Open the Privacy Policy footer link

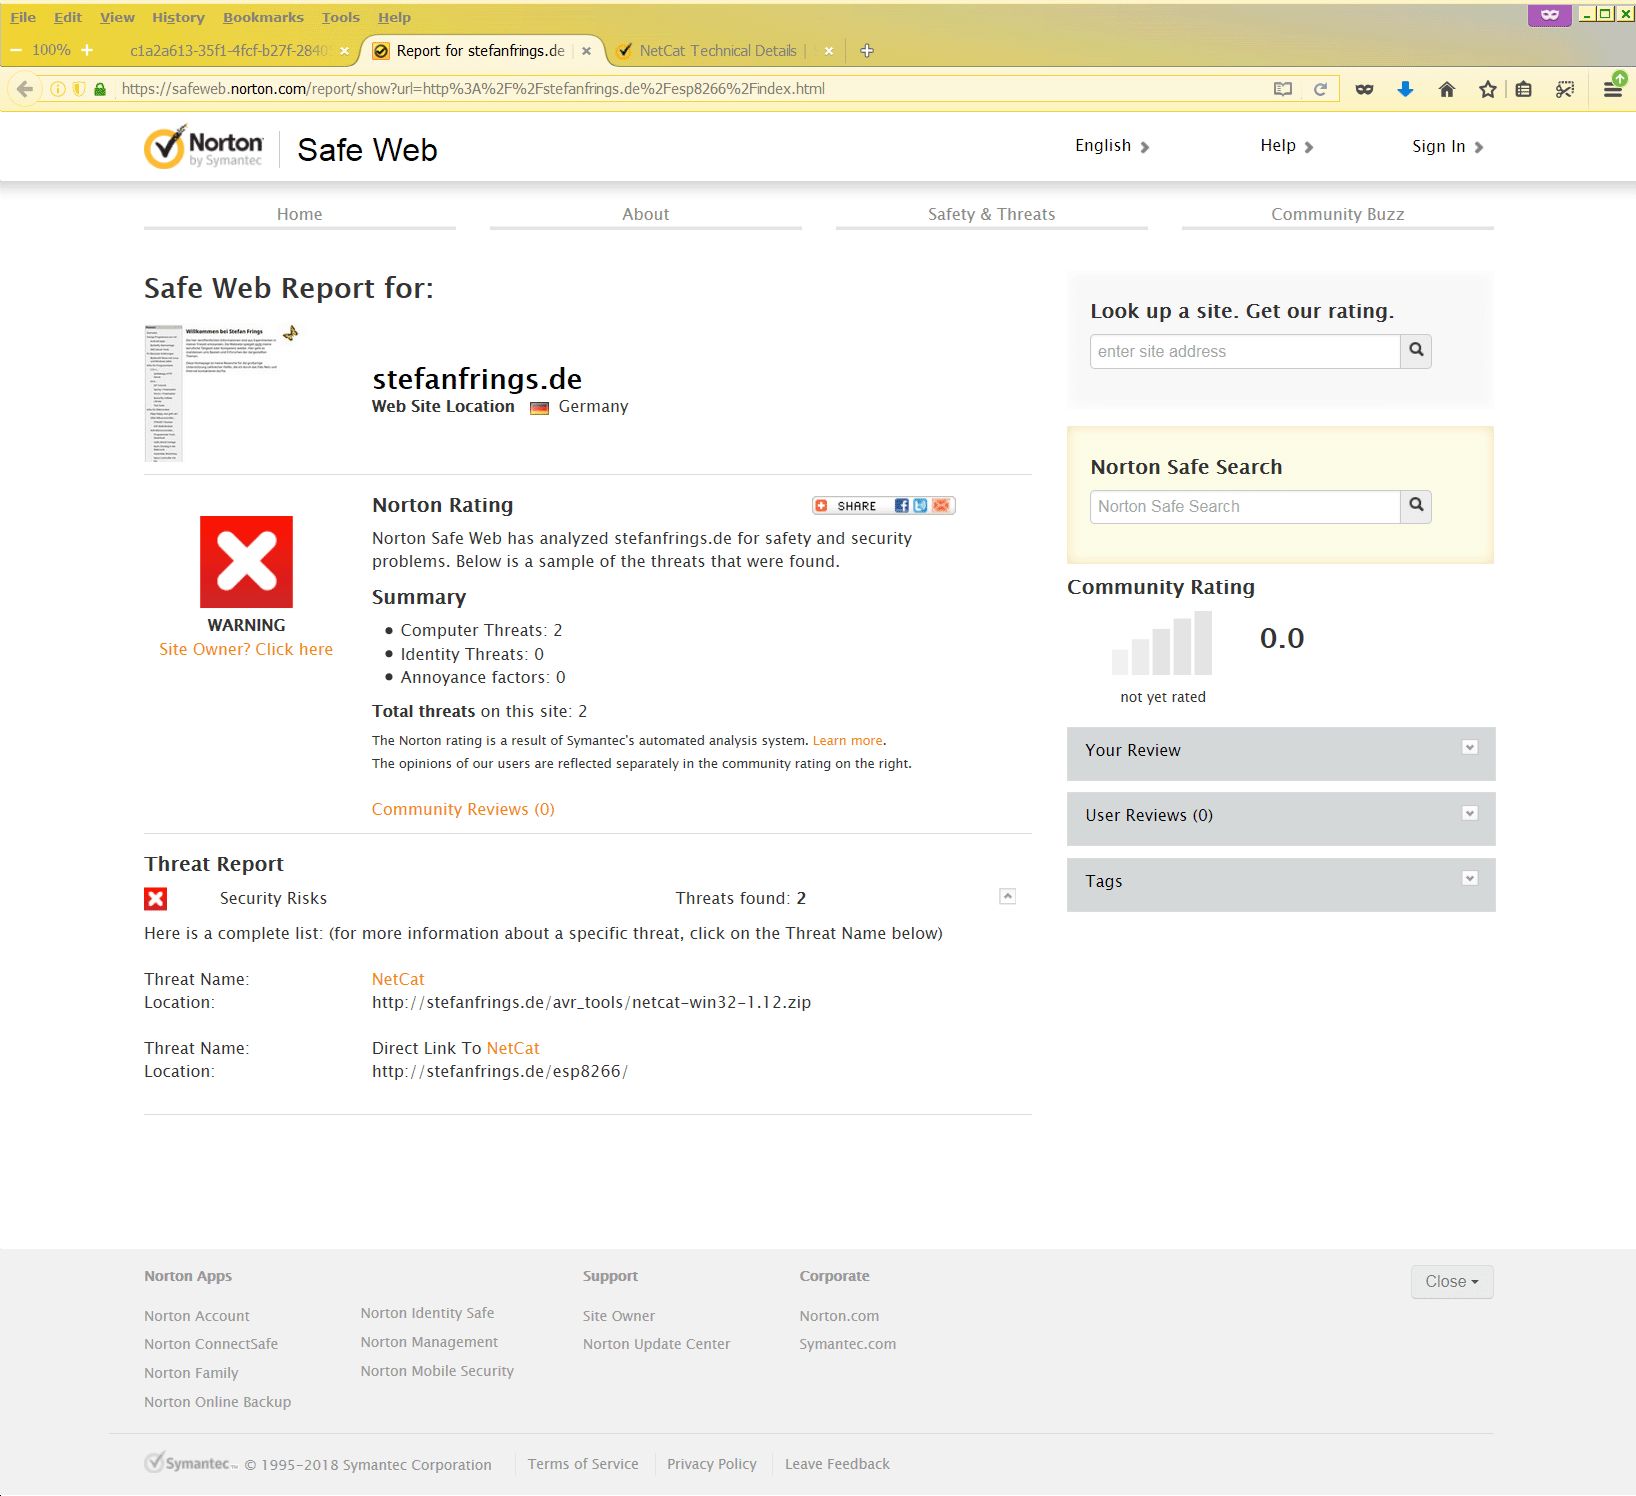(712, 1464)
